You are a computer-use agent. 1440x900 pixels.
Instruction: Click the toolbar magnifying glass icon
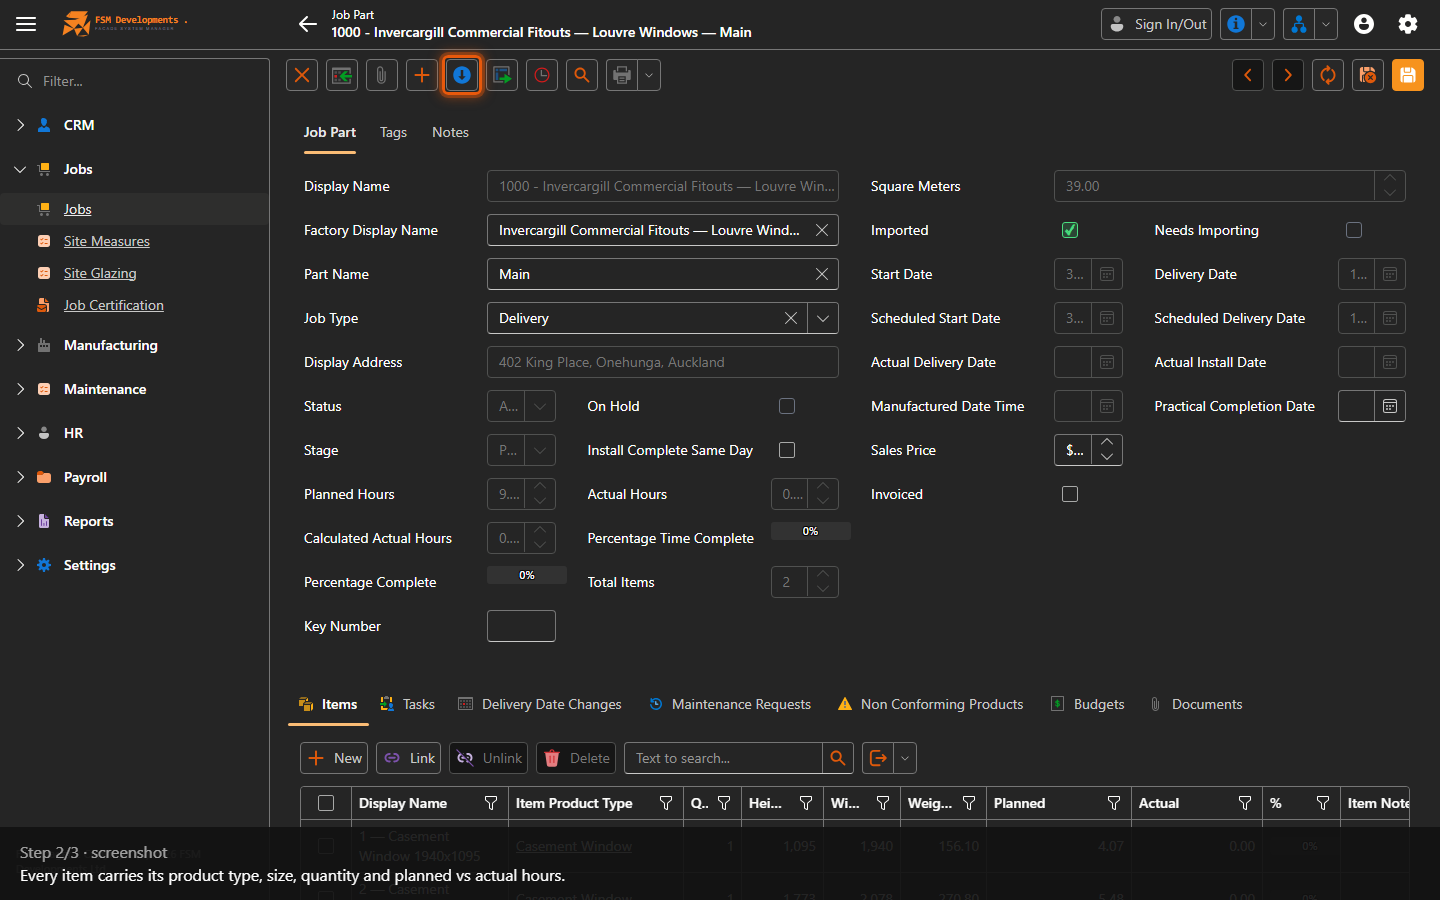pos(582,75)
